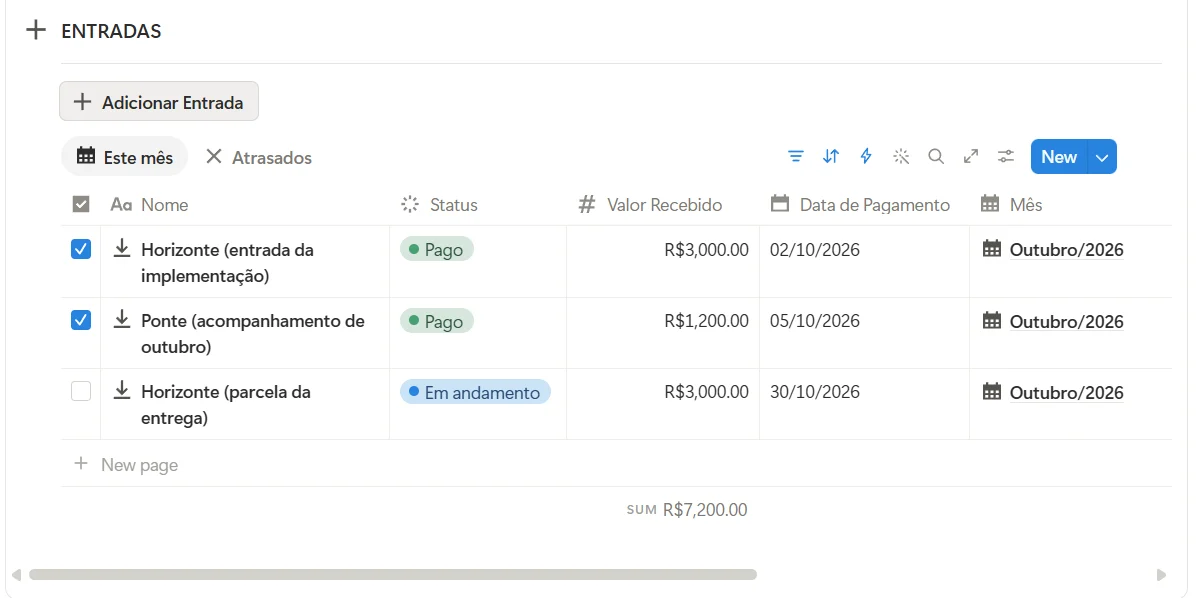Select R$3,000.00 cell in entrada da implementação row
Screen dimensions: 1200x598
coord(663,261)
